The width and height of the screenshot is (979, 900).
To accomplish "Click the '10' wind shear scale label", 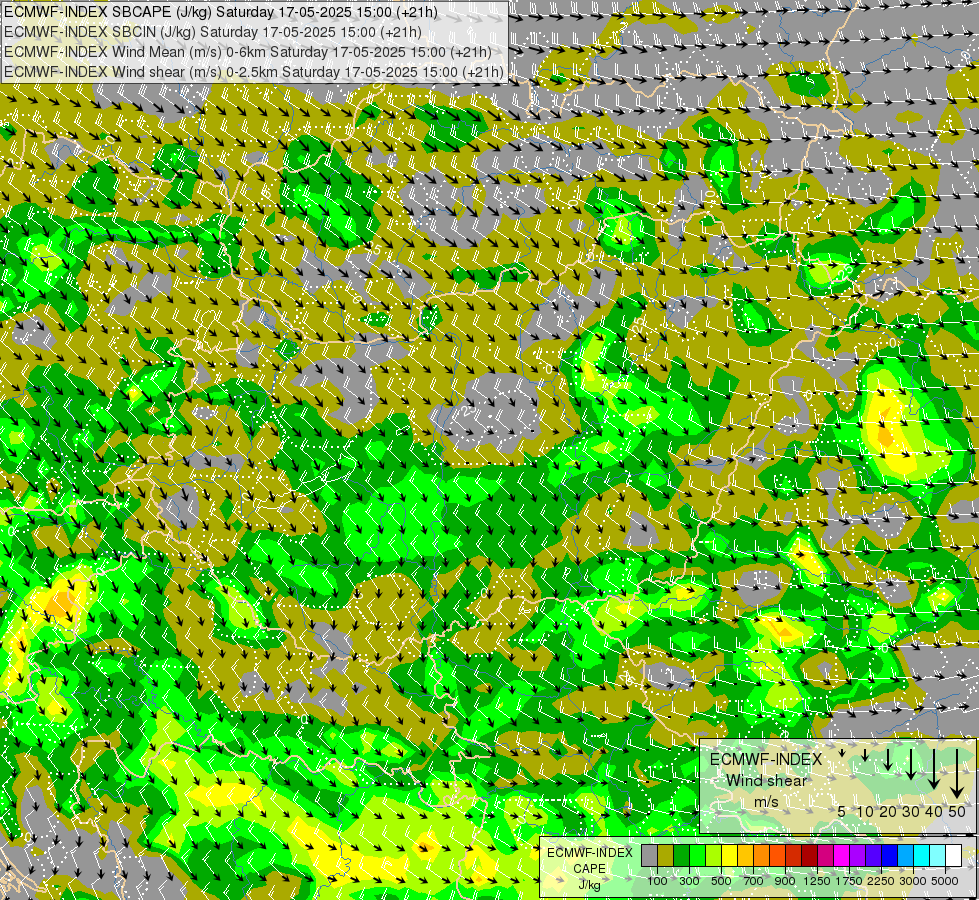I will click(865, 812).
